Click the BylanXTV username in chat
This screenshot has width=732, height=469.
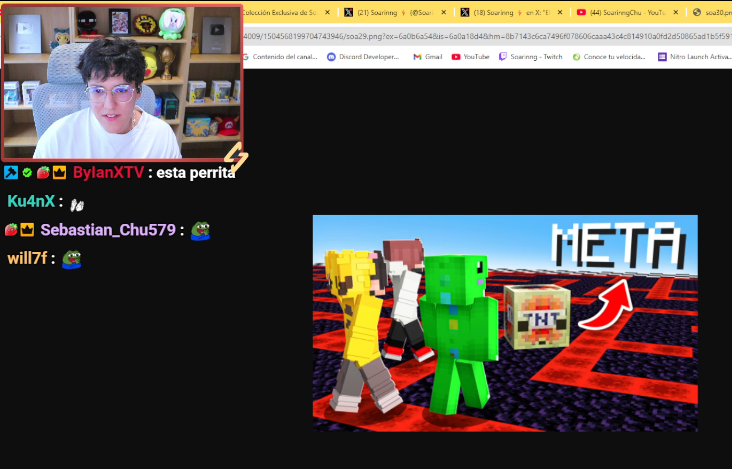[108, 173]
